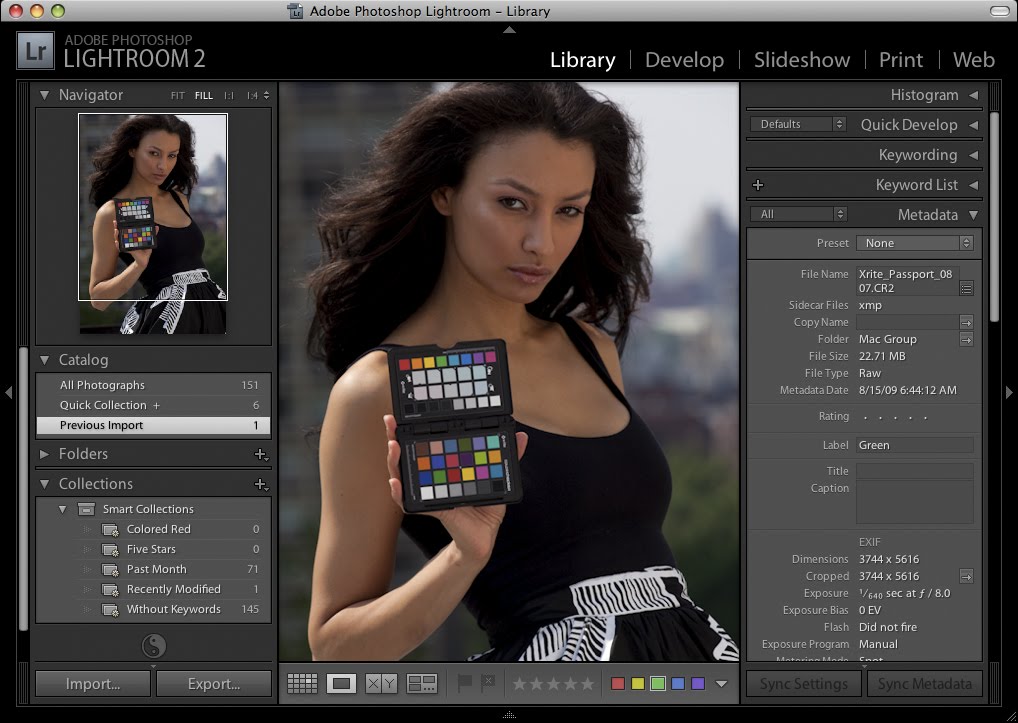Add new collection with plus icon

tap(261, 484)
